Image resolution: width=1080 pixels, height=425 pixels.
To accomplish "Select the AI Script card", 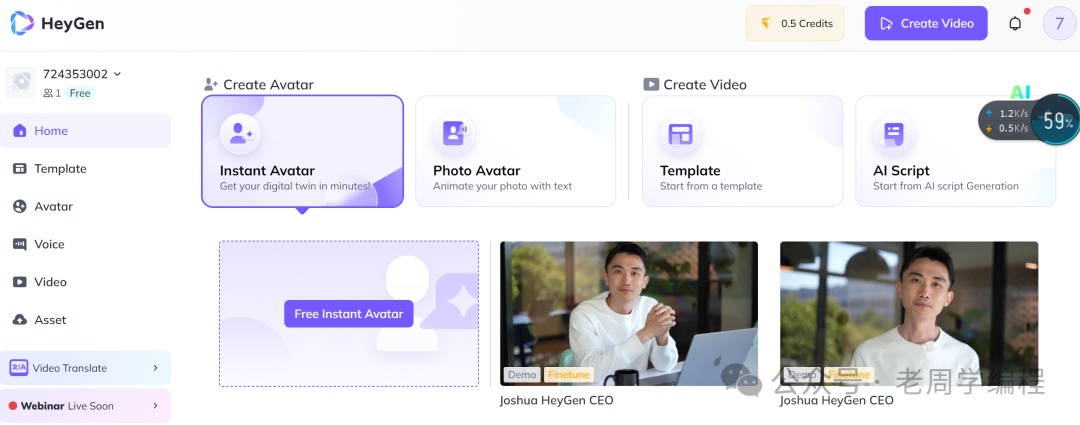I will pos(955,151).
